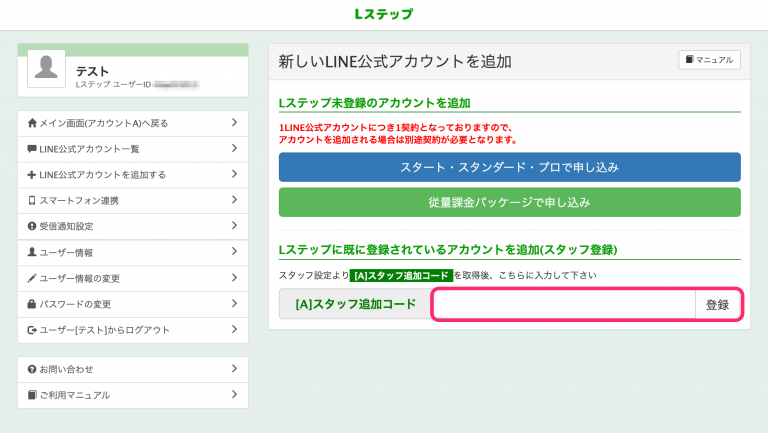768x433 pixels.
Task: Click the lock icon for パスワードの変更
Action: [32, 304]
